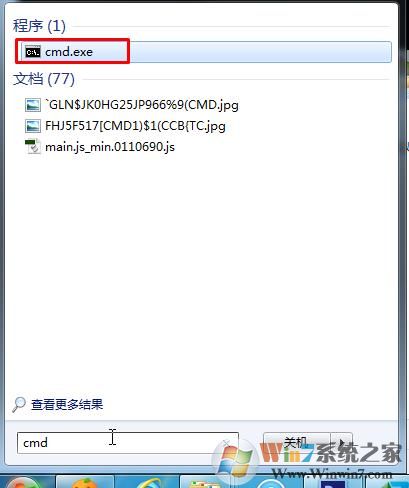Clear the search box with the X
This screenshot has height=488, width=409.
click(x=227, y=443)
